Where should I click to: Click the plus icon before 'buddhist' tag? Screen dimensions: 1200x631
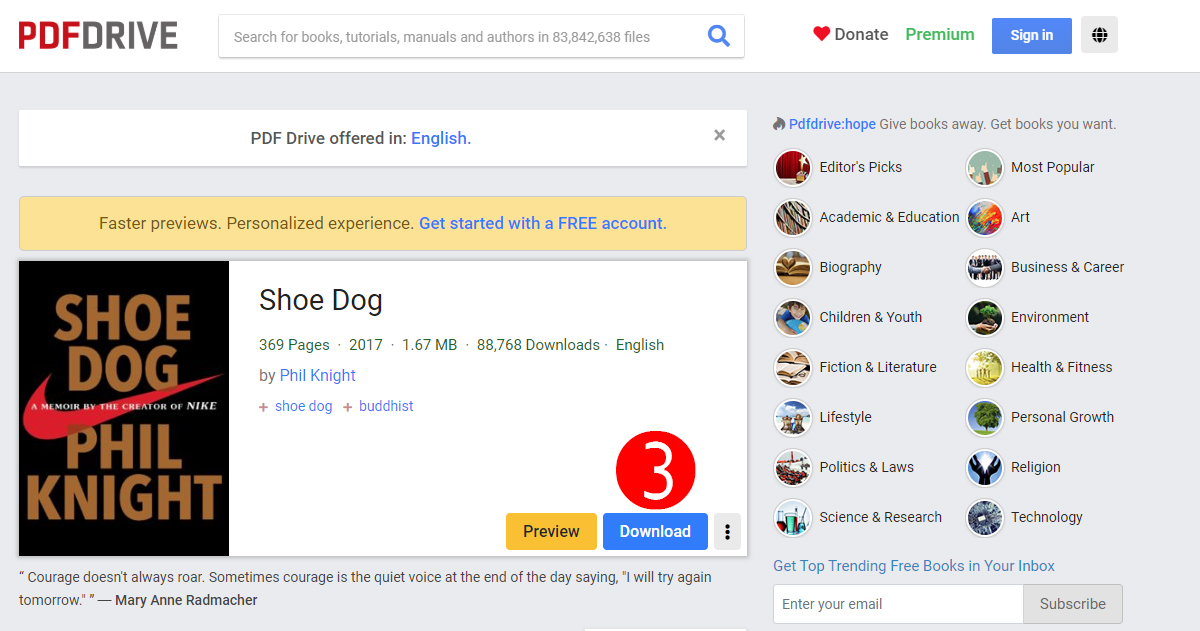point(348,407)
